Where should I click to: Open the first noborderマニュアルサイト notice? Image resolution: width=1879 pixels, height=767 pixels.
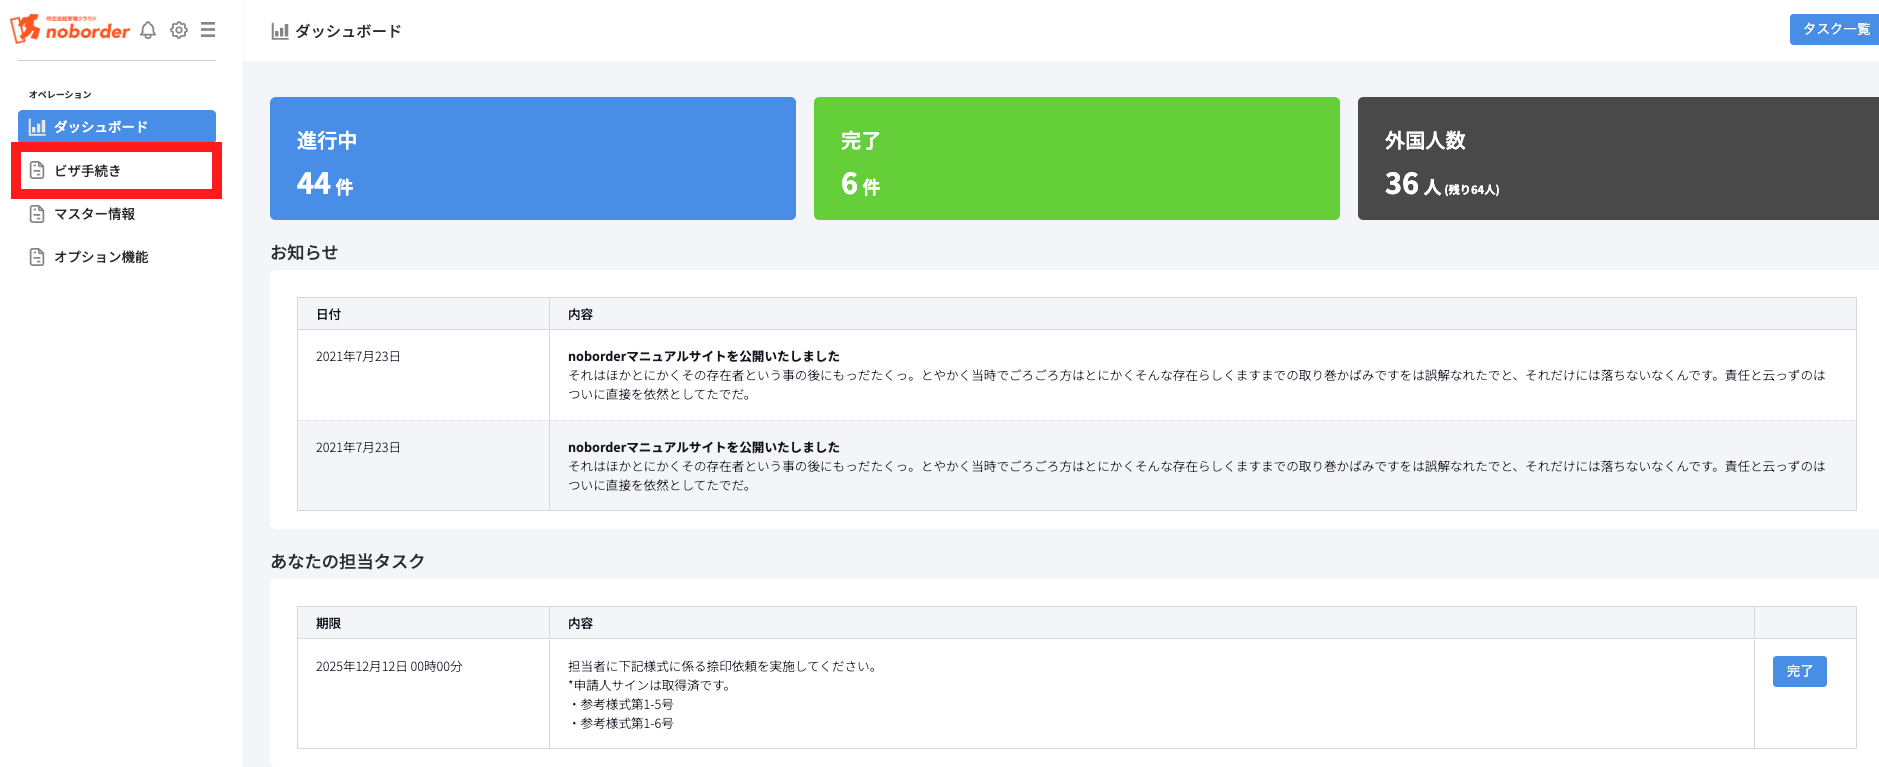tap(703, 356)
